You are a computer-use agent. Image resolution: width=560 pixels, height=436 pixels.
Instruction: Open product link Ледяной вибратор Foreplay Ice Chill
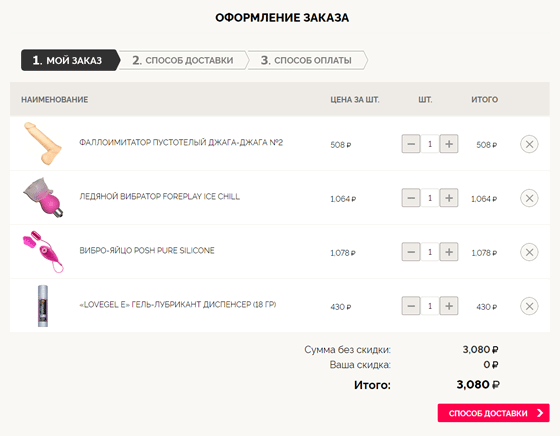[x=159, y=196]
